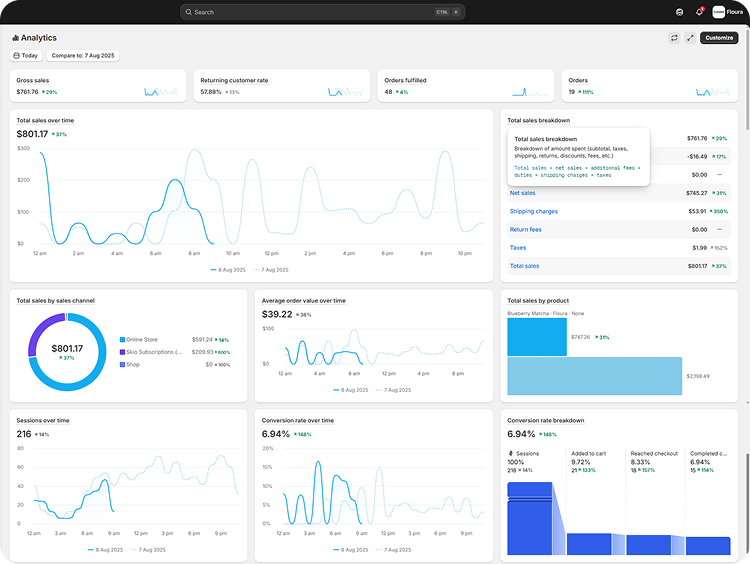Image resolution: width=750 pixels, height=564 pixels.
Task: Click the Analytics bar-chart icon
Action: tap(15, 38)
